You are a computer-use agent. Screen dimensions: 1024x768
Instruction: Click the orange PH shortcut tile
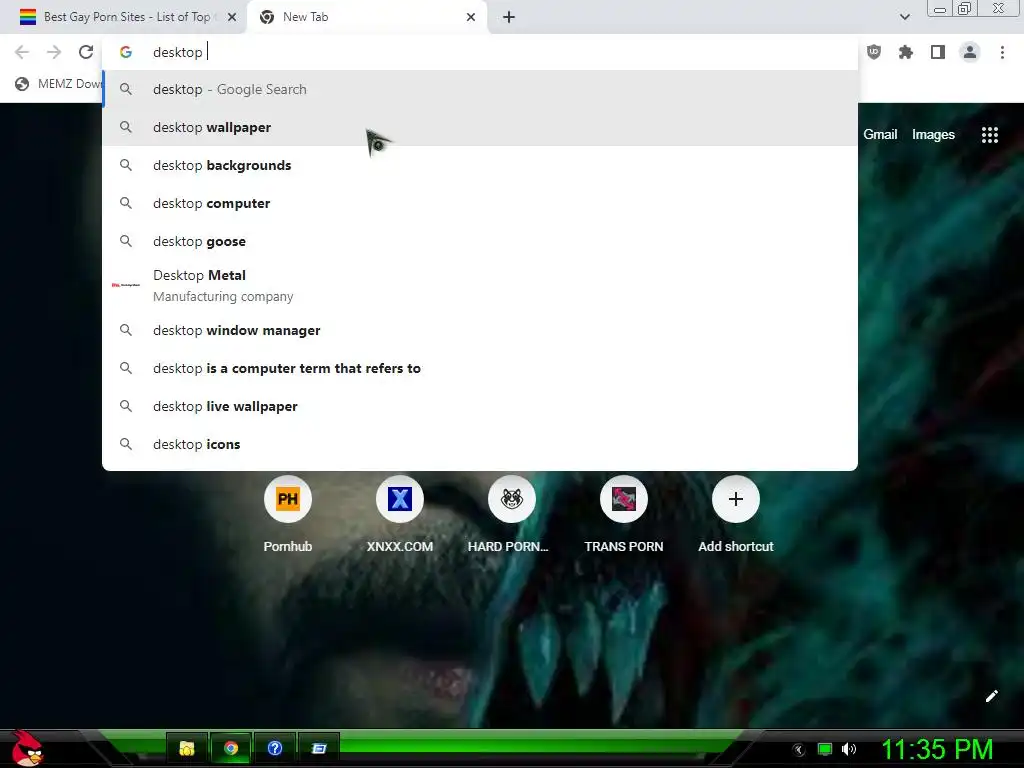tap(288, 500)
